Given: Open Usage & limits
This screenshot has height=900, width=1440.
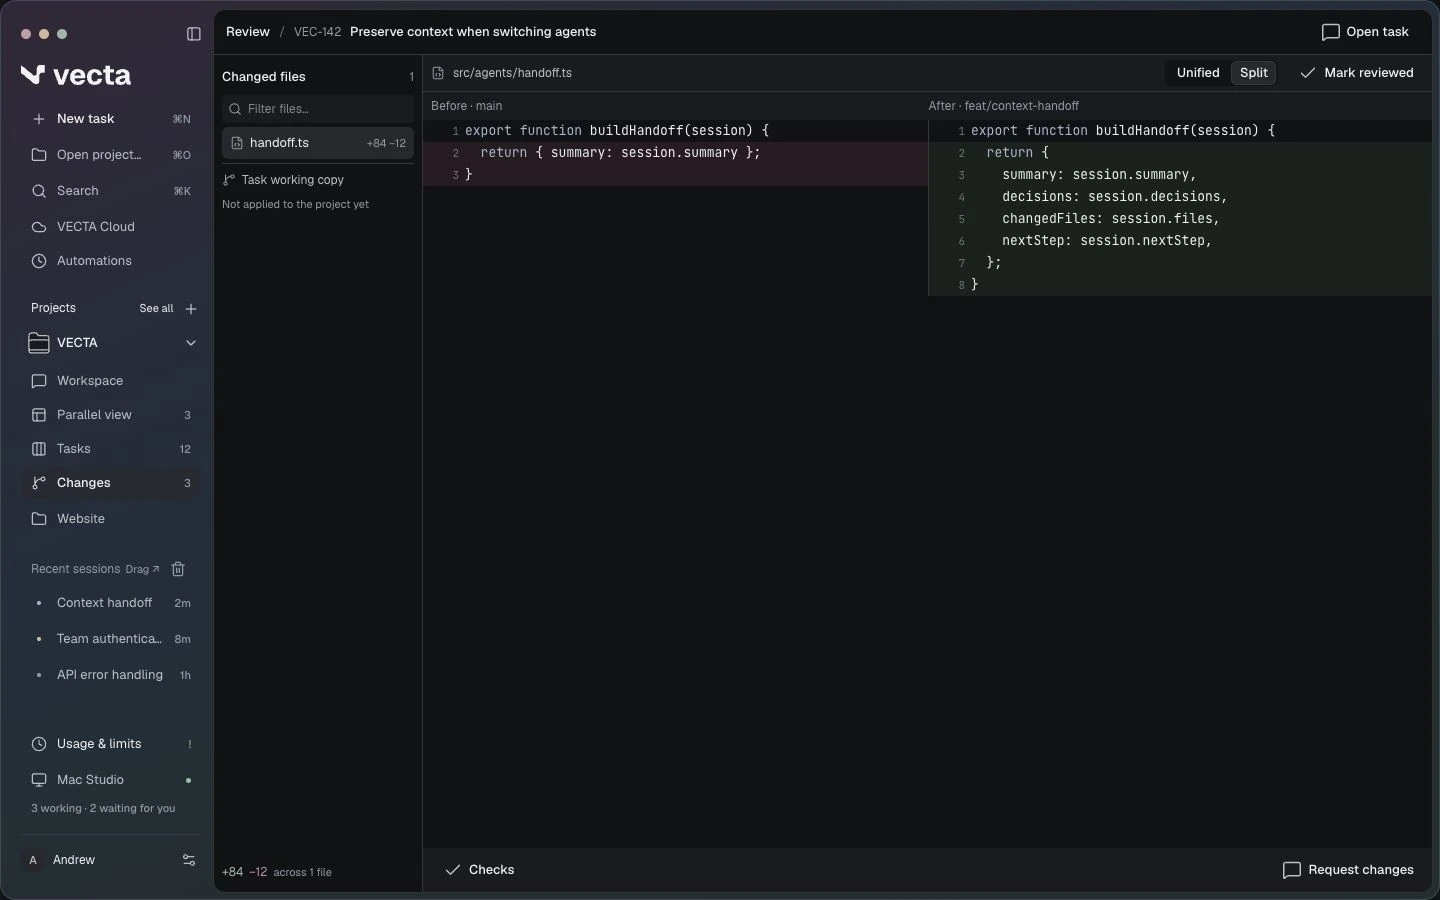Looking at the screenshot, I should pos(110,744).
